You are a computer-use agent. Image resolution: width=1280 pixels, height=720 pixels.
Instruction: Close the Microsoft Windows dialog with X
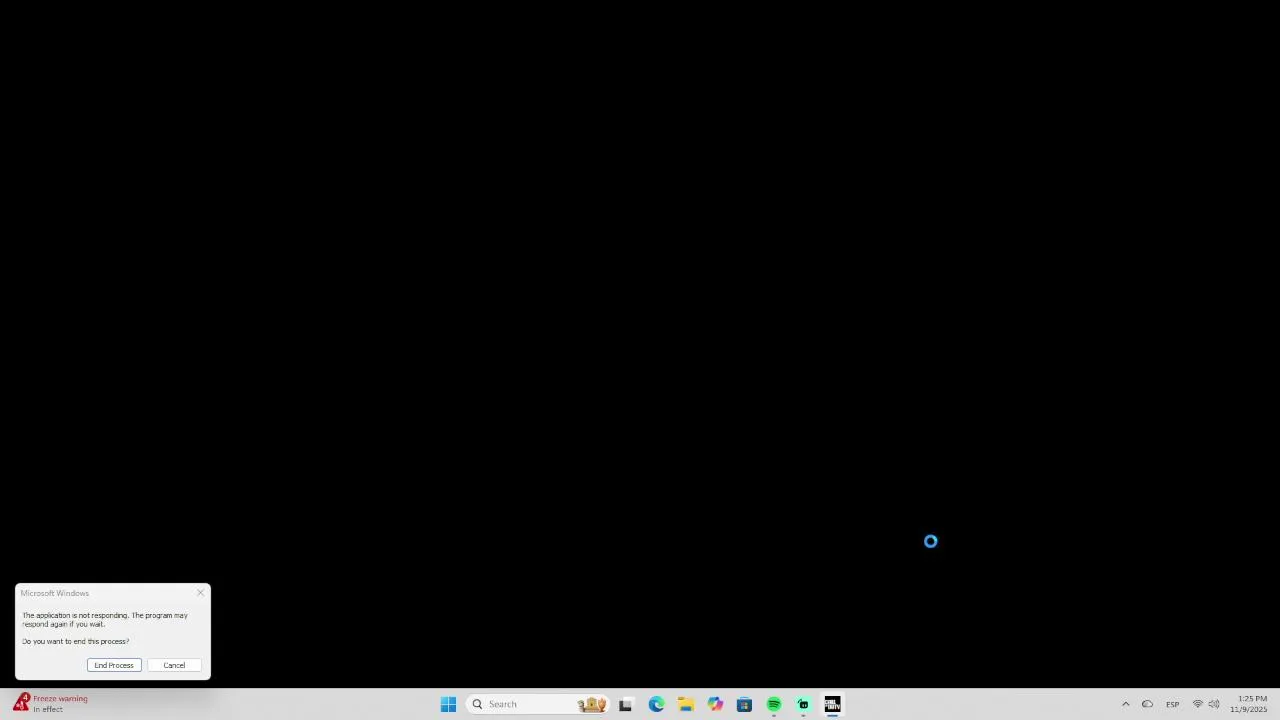[200, 593]
